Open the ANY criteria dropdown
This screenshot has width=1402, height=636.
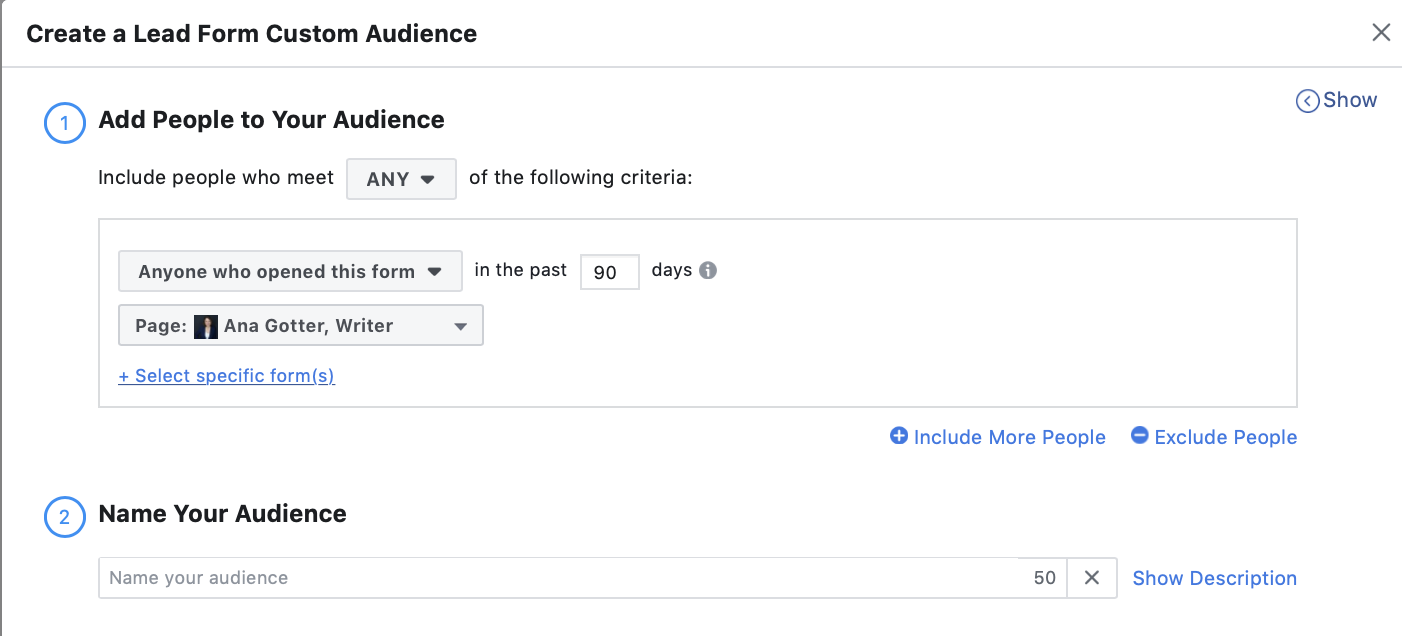401,178
